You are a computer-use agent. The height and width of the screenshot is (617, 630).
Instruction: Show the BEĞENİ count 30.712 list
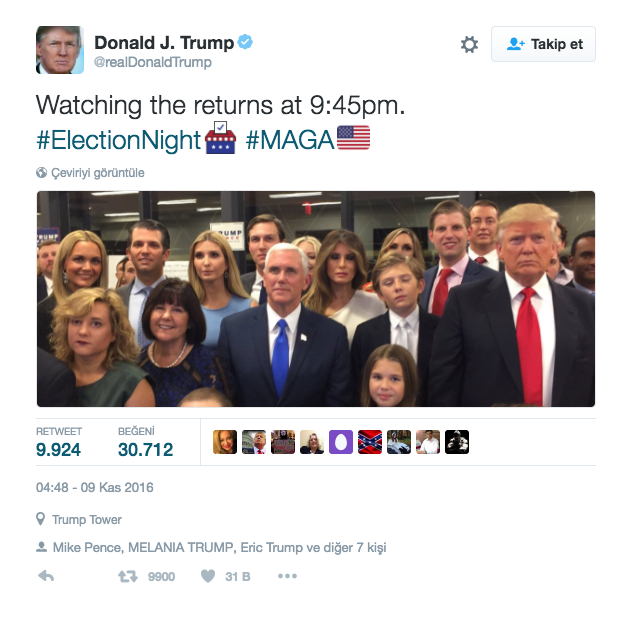145,442
